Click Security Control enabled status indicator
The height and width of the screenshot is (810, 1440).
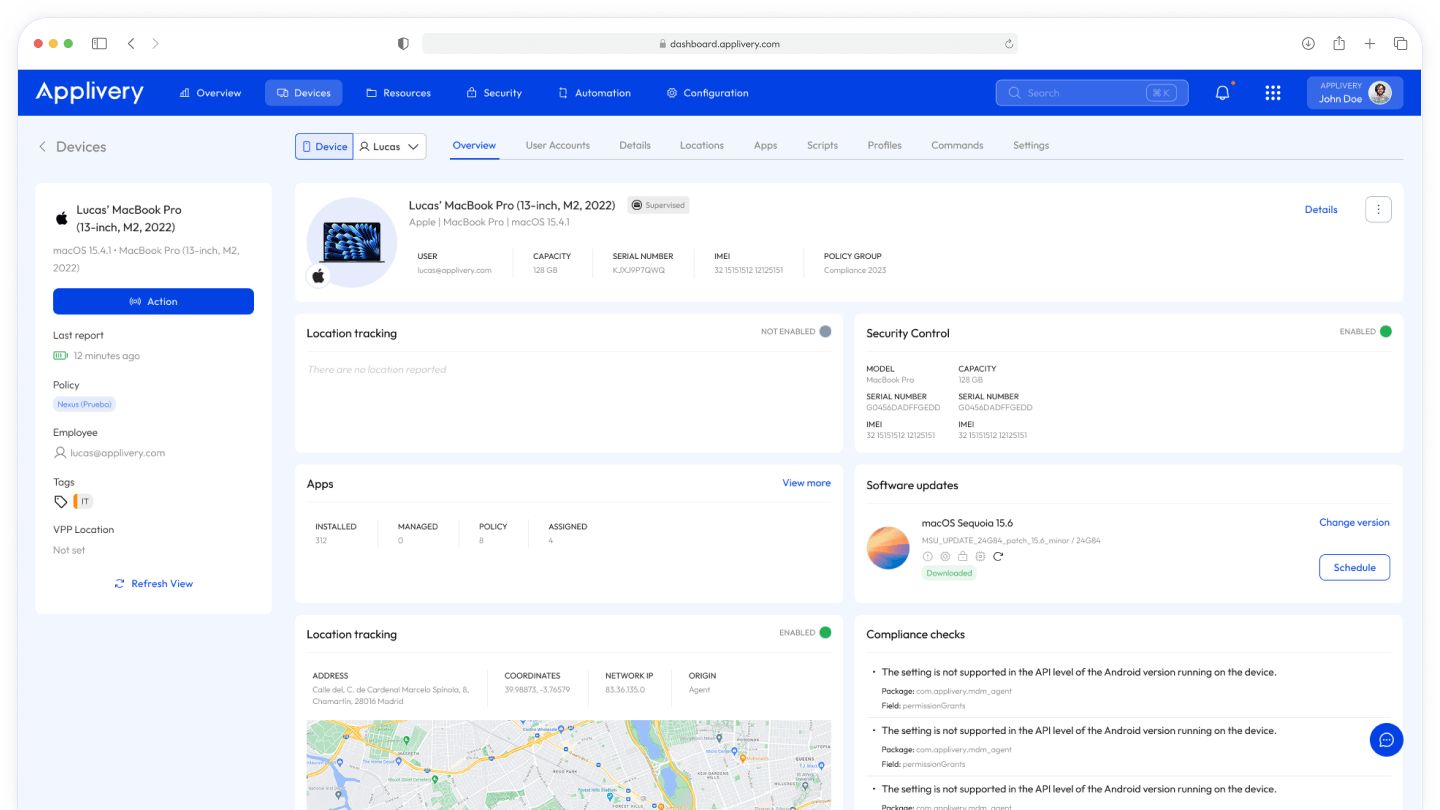tap(1385, 332)
